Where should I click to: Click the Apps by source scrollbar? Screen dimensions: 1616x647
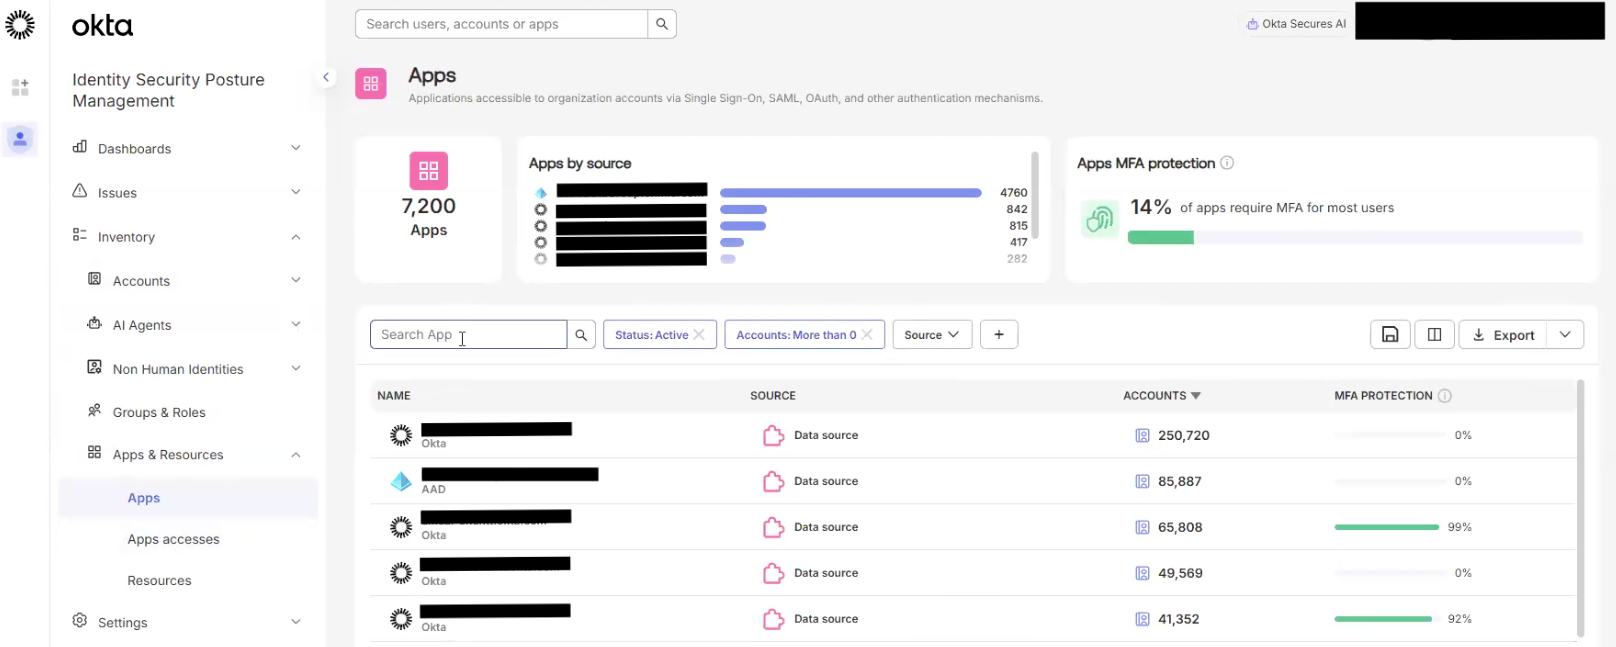[x=1034, y=196]
